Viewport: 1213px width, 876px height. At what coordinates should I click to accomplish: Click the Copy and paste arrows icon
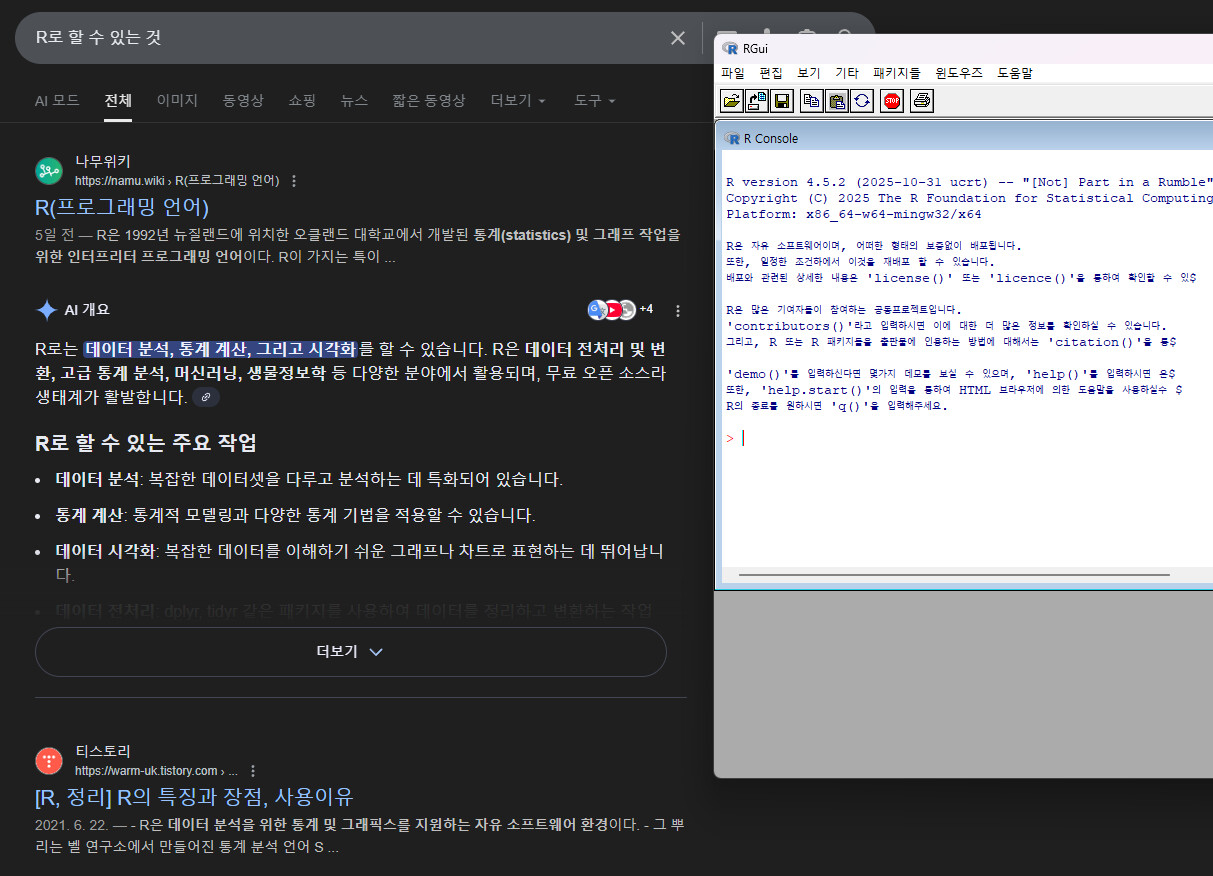pyautogui.click(x=861, y=101)
